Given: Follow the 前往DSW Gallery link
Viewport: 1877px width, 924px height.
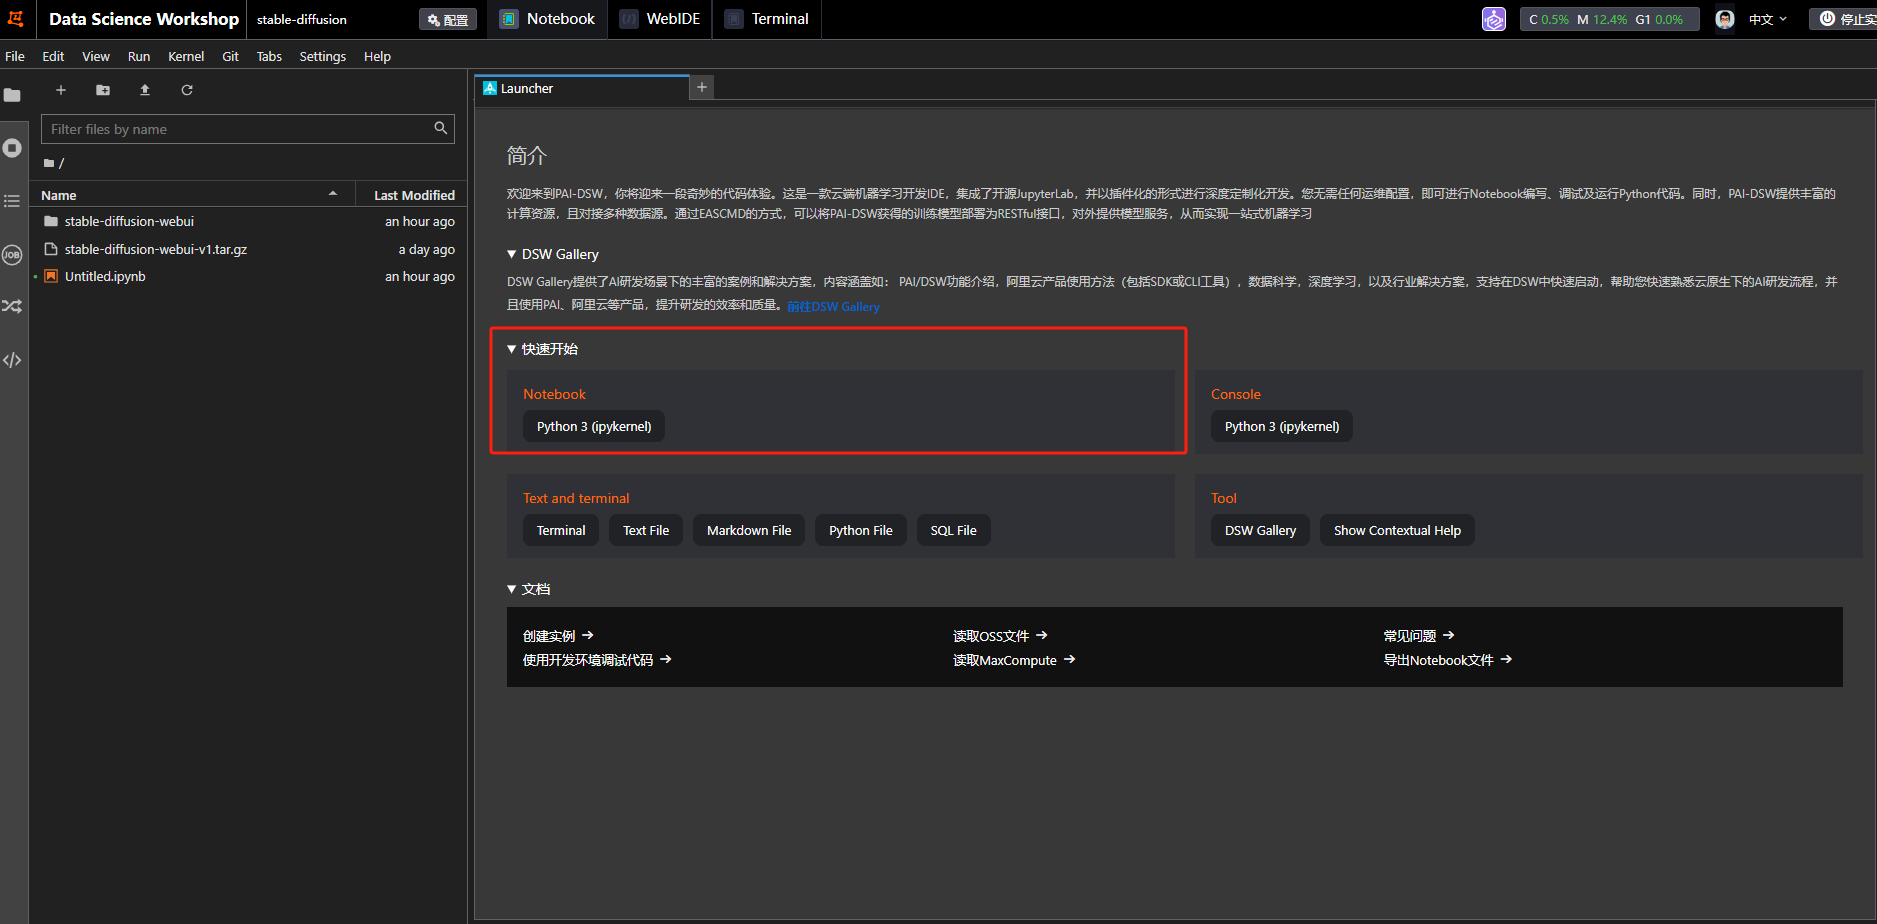Looking at the screenshot, I should 834,306.
